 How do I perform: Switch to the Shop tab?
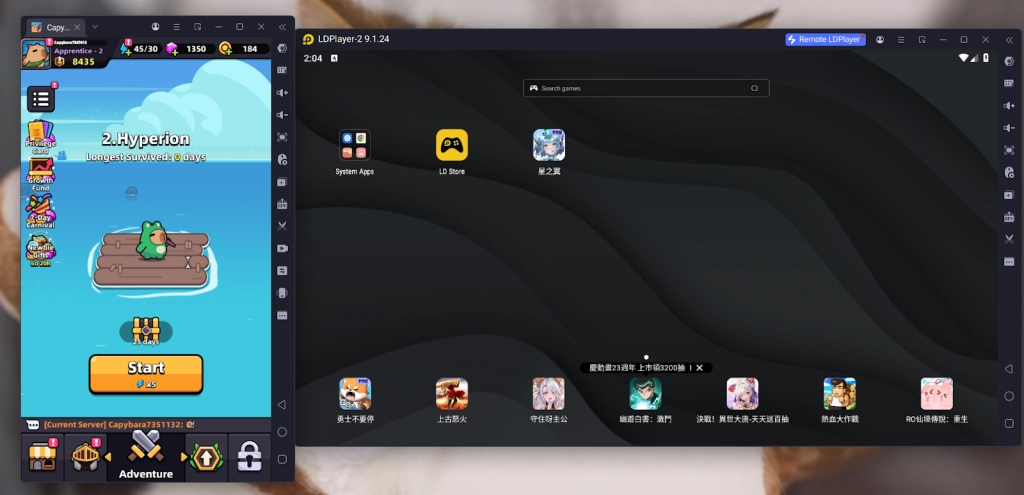41,456
